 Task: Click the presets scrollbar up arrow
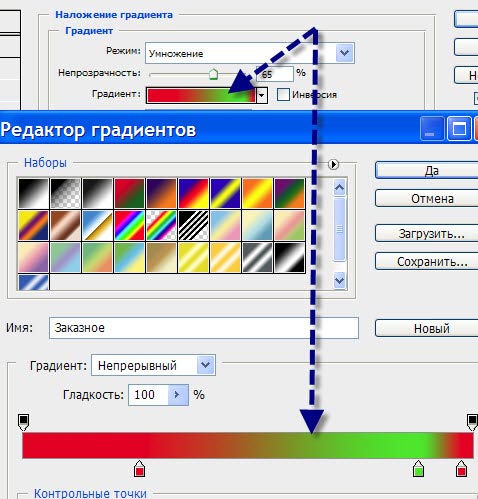tap(339, 188)
